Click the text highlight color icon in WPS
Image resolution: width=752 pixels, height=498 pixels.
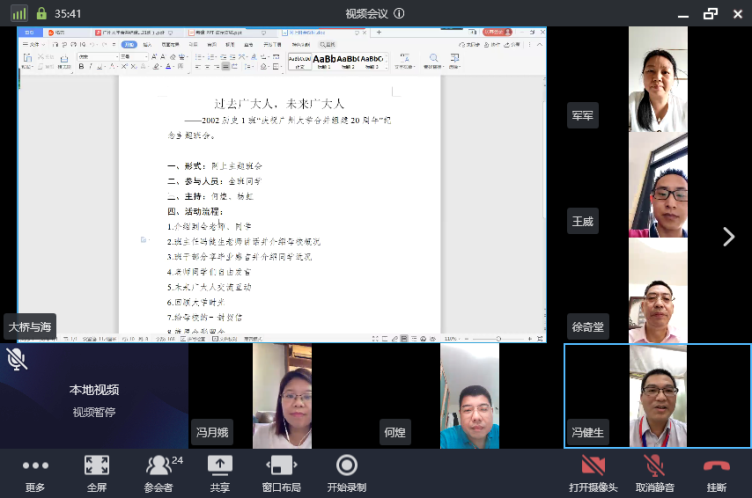(156, 66)
